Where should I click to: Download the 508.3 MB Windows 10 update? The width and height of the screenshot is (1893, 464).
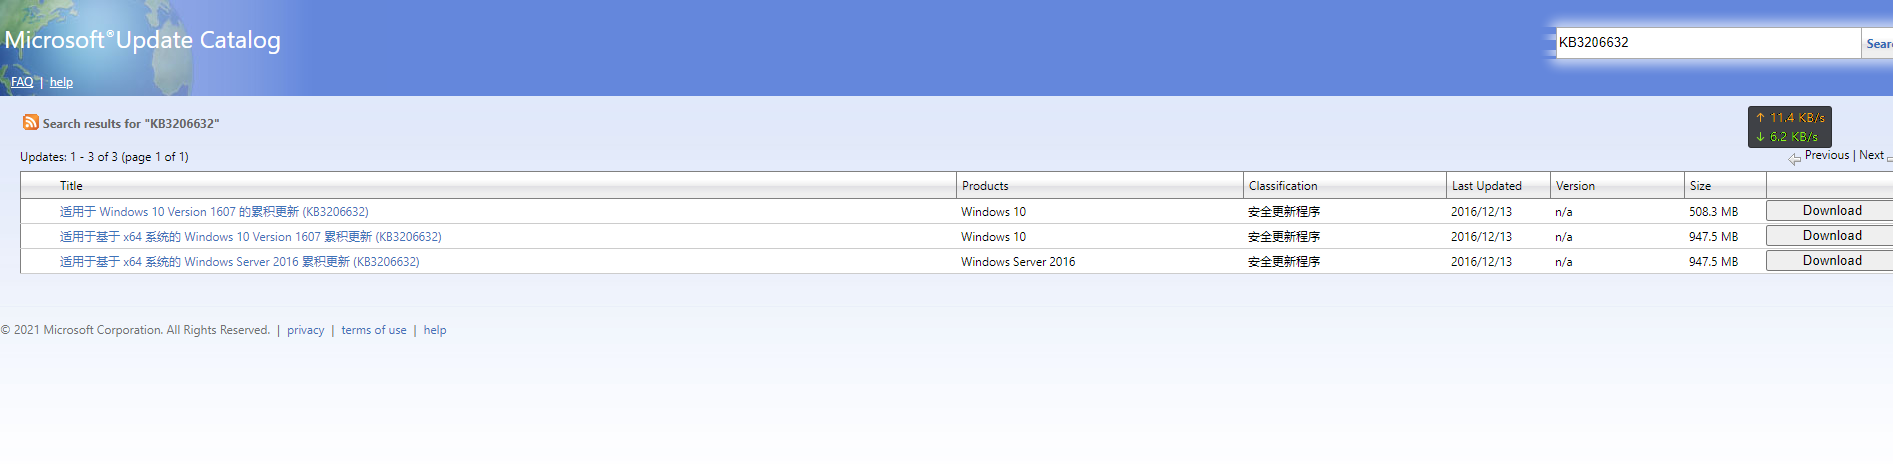1830,211
